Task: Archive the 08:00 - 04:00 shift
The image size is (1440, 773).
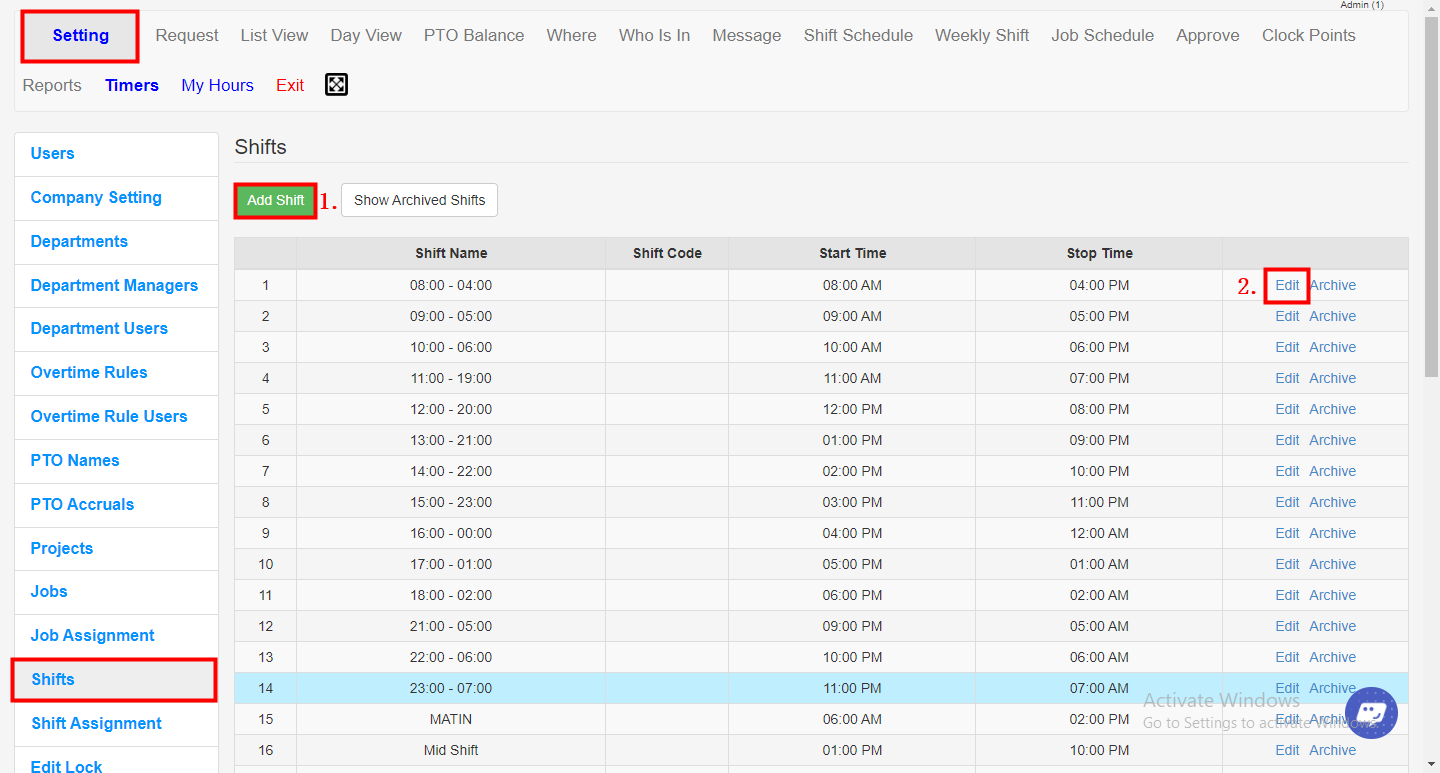Action: [x=1332, y=285]
